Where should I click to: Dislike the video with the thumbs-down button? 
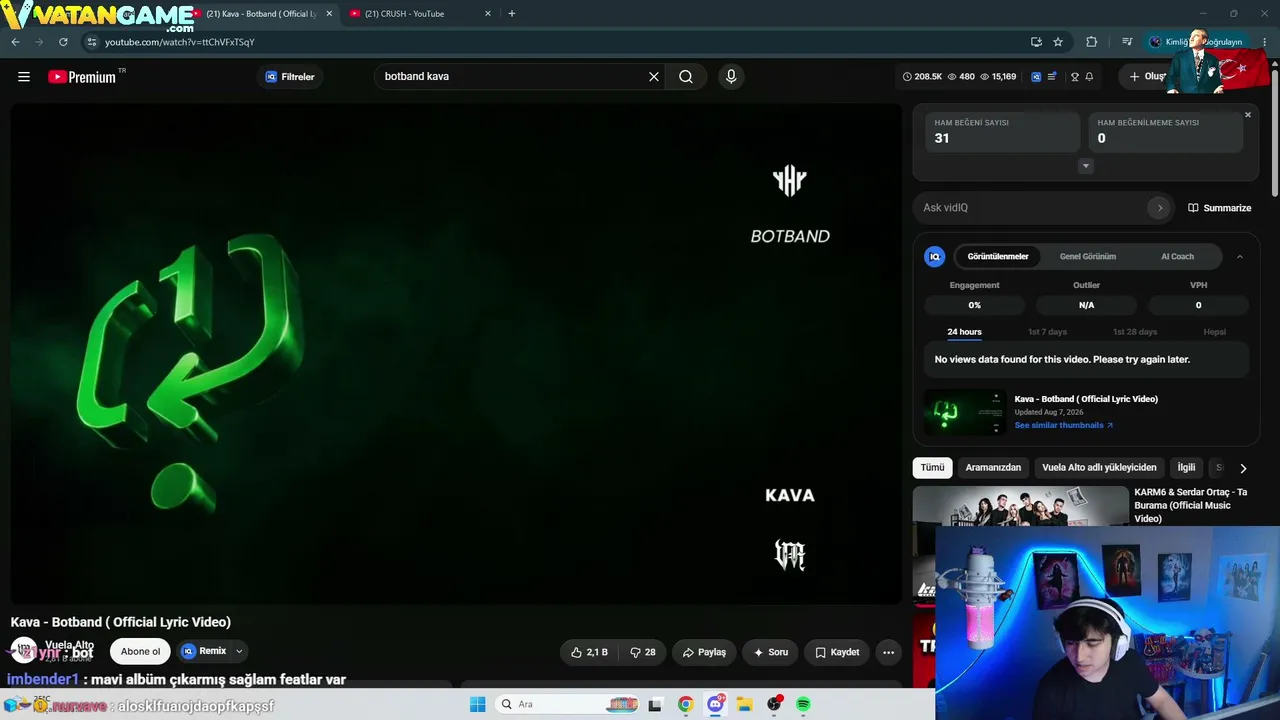pos(643,652)
